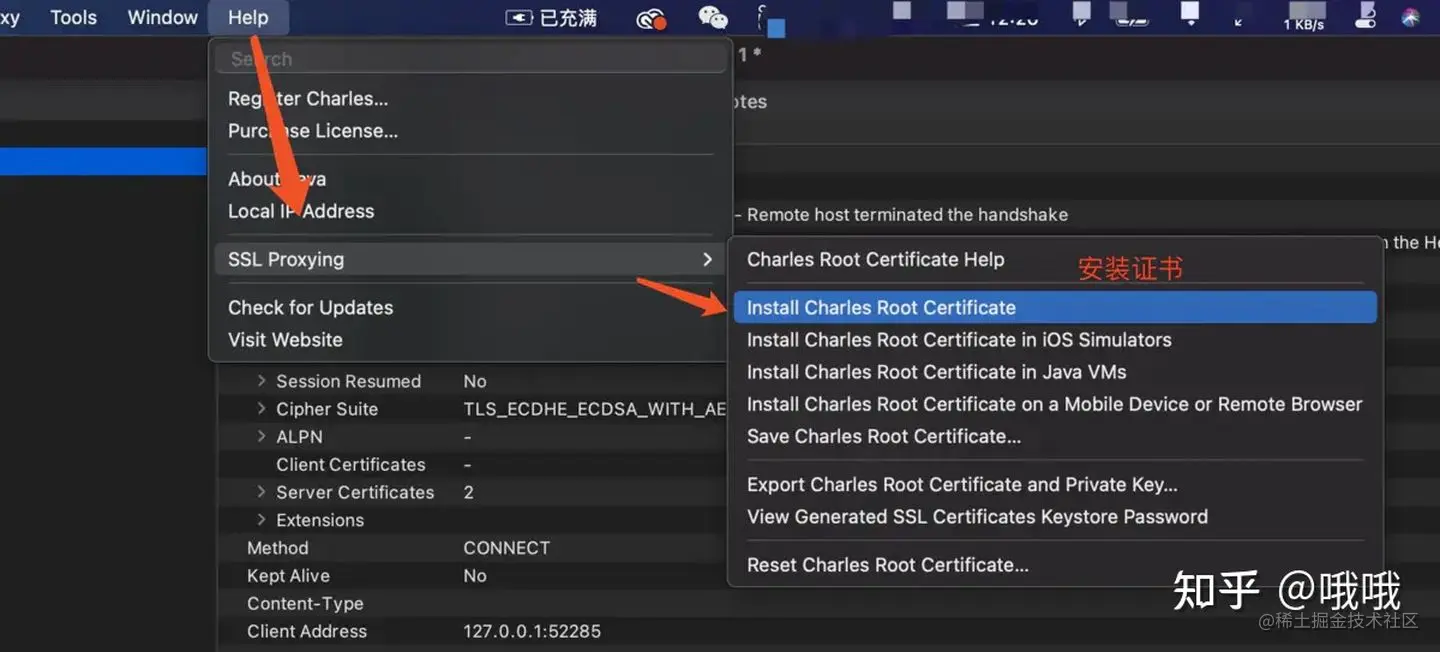Viewport: 1440px width, 652px height.
Task: Select the Method row label
Action: pyautogui.click(x=278, y=548)
